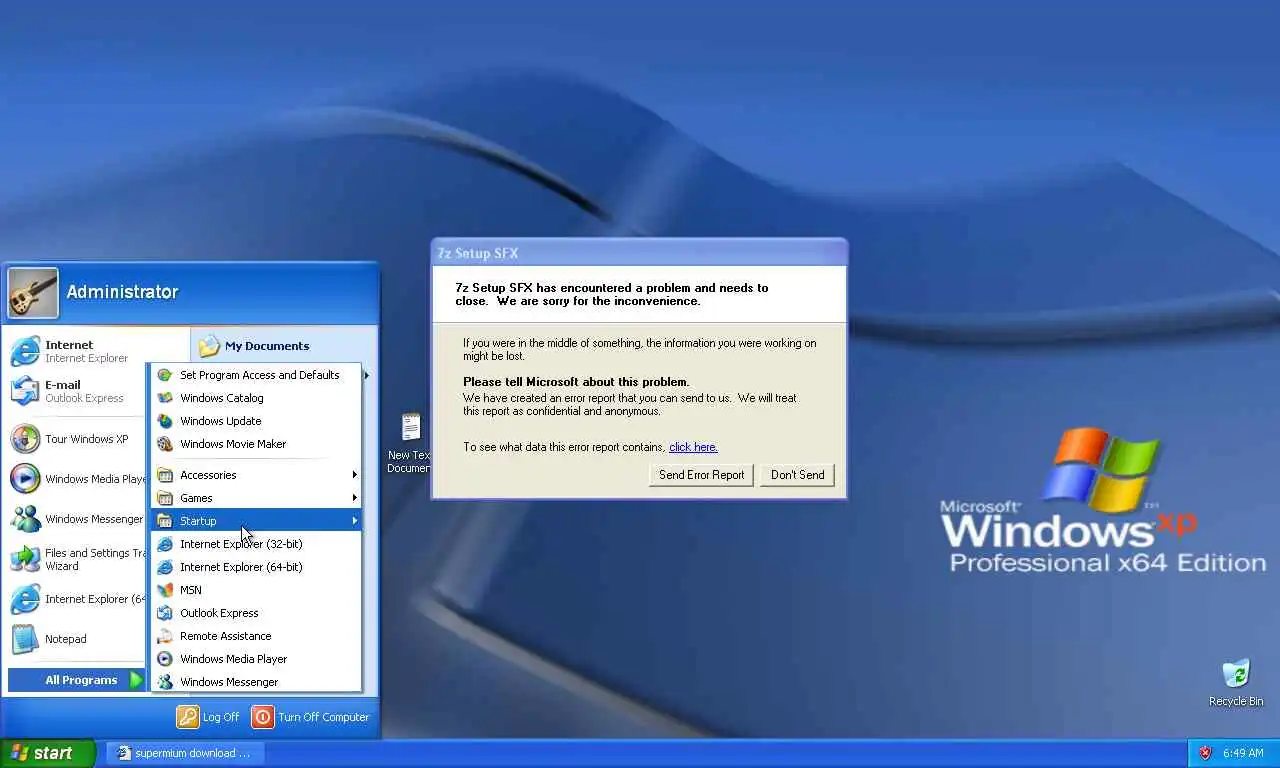Launch Windows Movie Maker
The width and height of the screenshot is (1280, 768).
pyautogui.click(x=256, y=444)
